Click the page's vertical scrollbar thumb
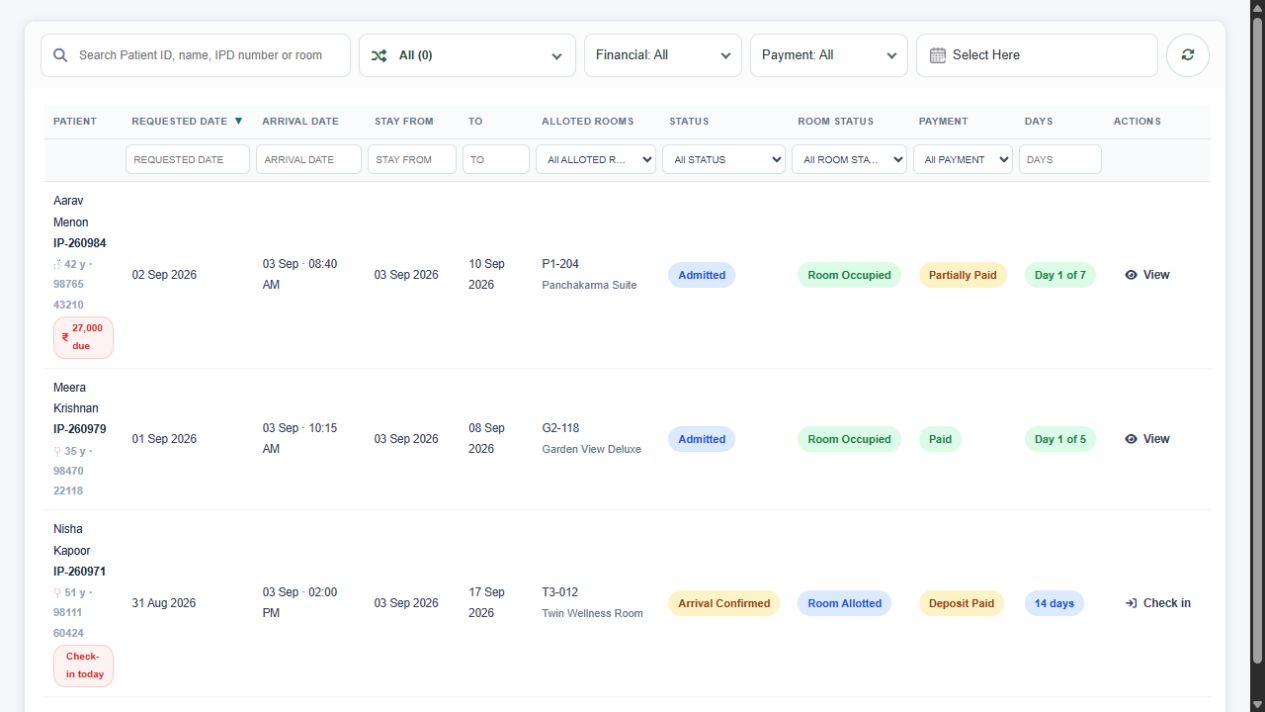 click(x=1257, y=340)
